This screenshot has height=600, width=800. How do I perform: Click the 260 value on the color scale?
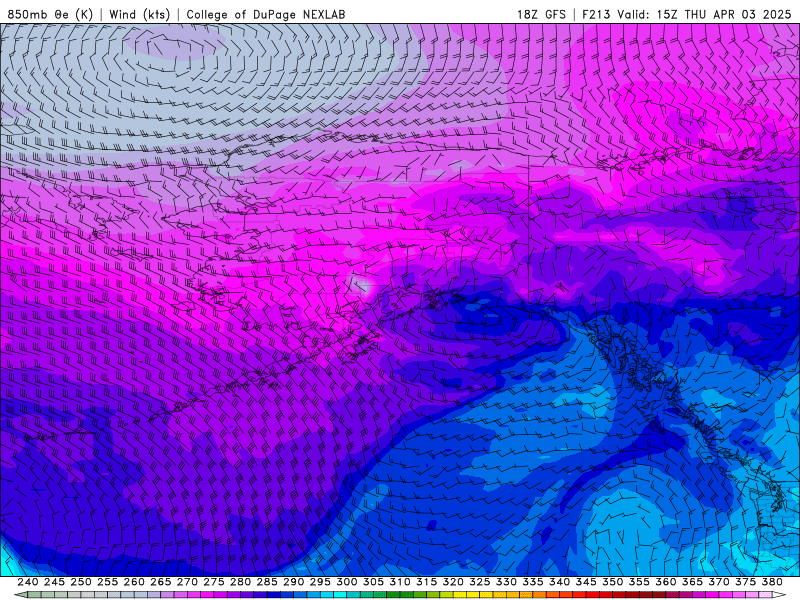pyautogui.click(x=134, y=582)
